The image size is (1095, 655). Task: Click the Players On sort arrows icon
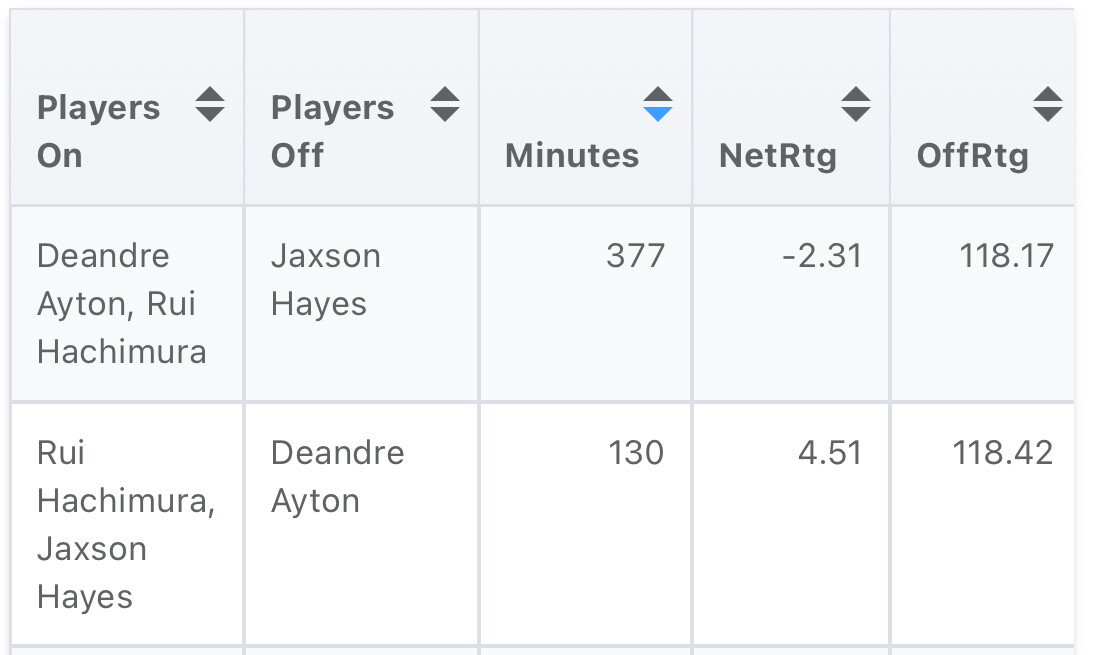click(x=209, y=104)
